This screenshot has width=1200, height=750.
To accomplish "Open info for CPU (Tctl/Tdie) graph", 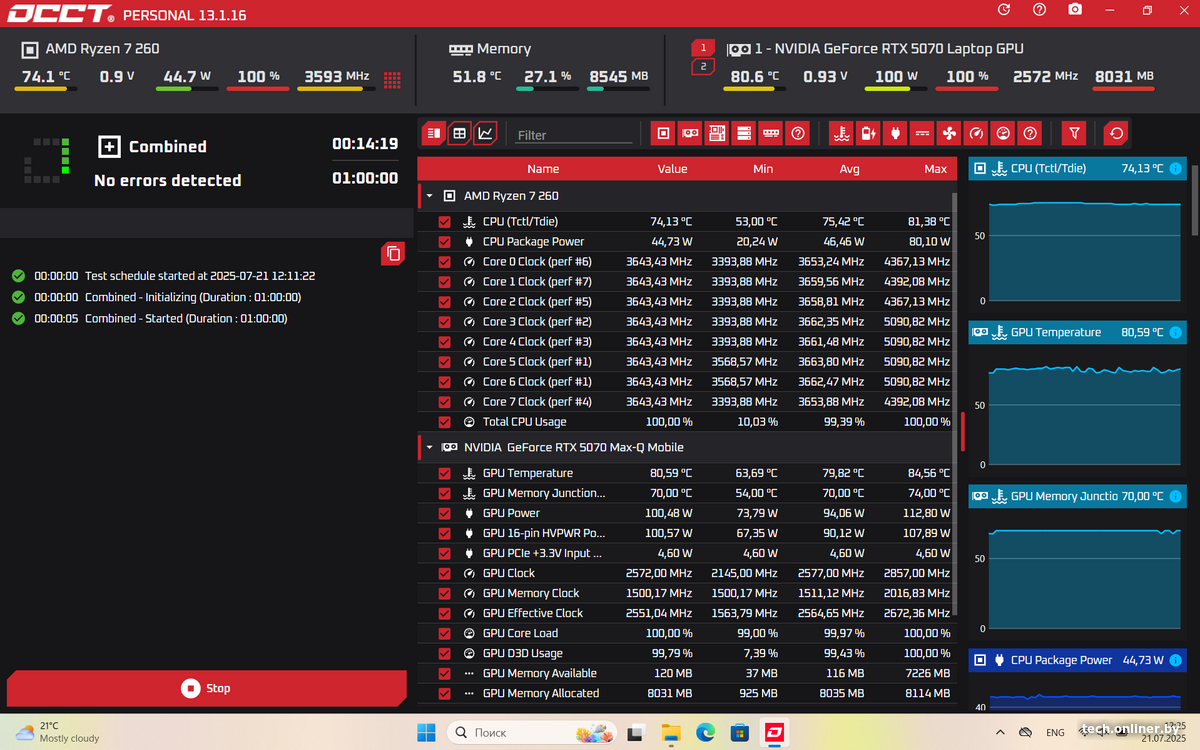I will coord(1175,169).
